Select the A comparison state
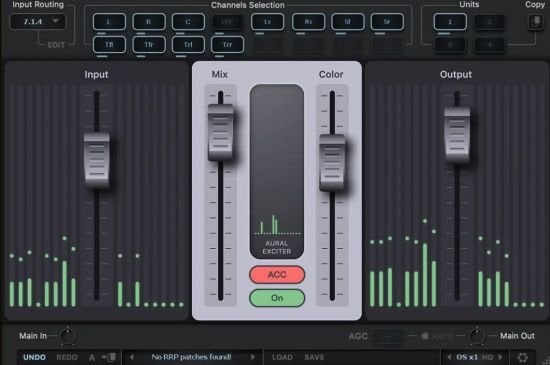 coord(92,358)
